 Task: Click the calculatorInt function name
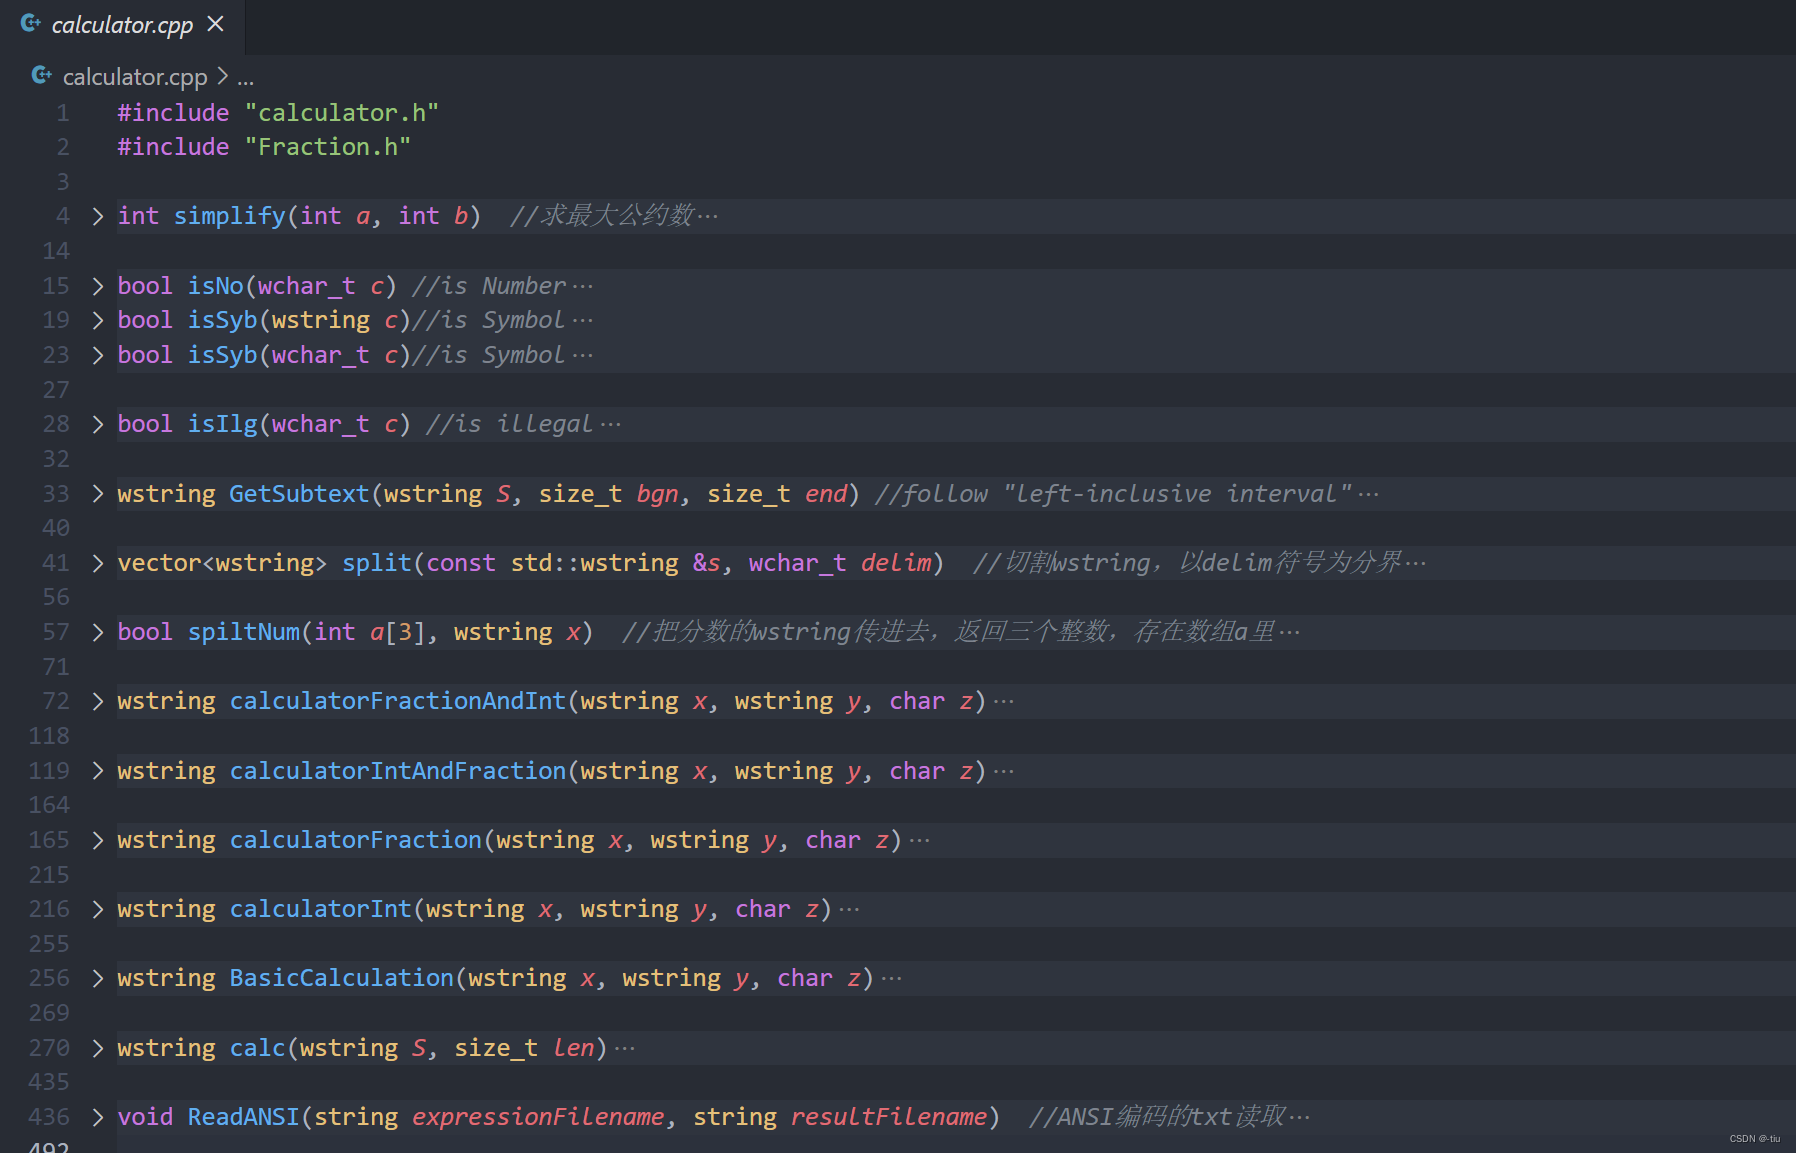point(321,909)
